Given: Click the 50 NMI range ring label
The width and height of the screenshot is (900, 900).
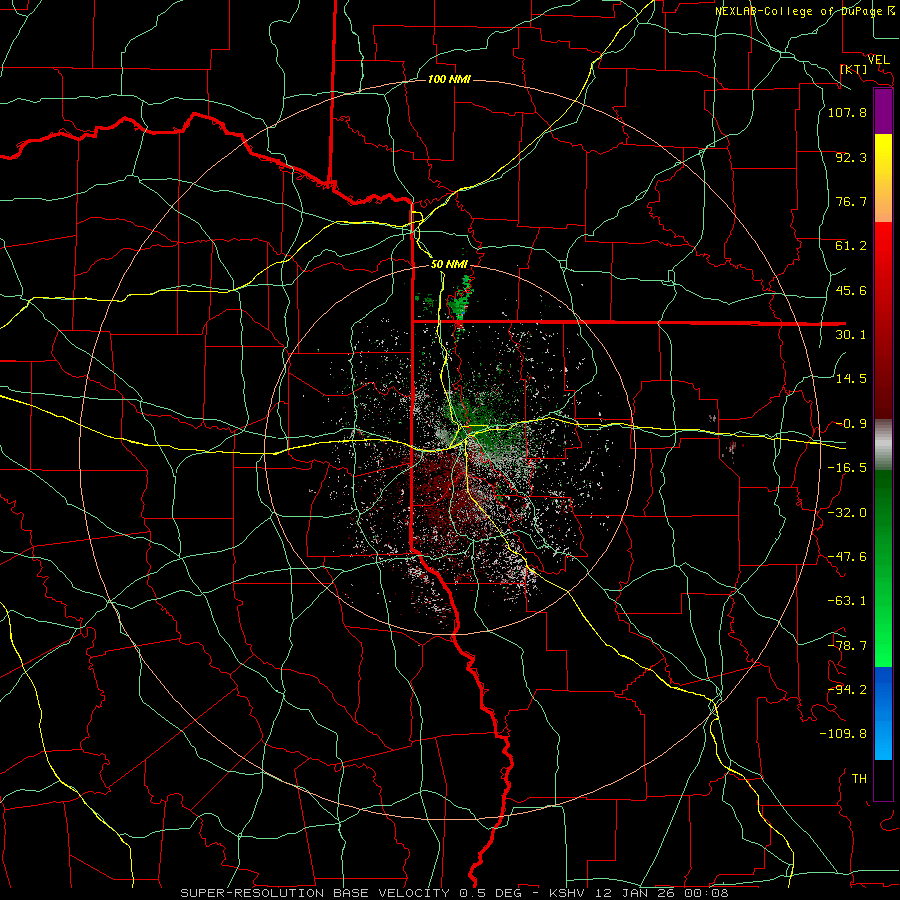Looking at the screenshot, I should point(449,264).
